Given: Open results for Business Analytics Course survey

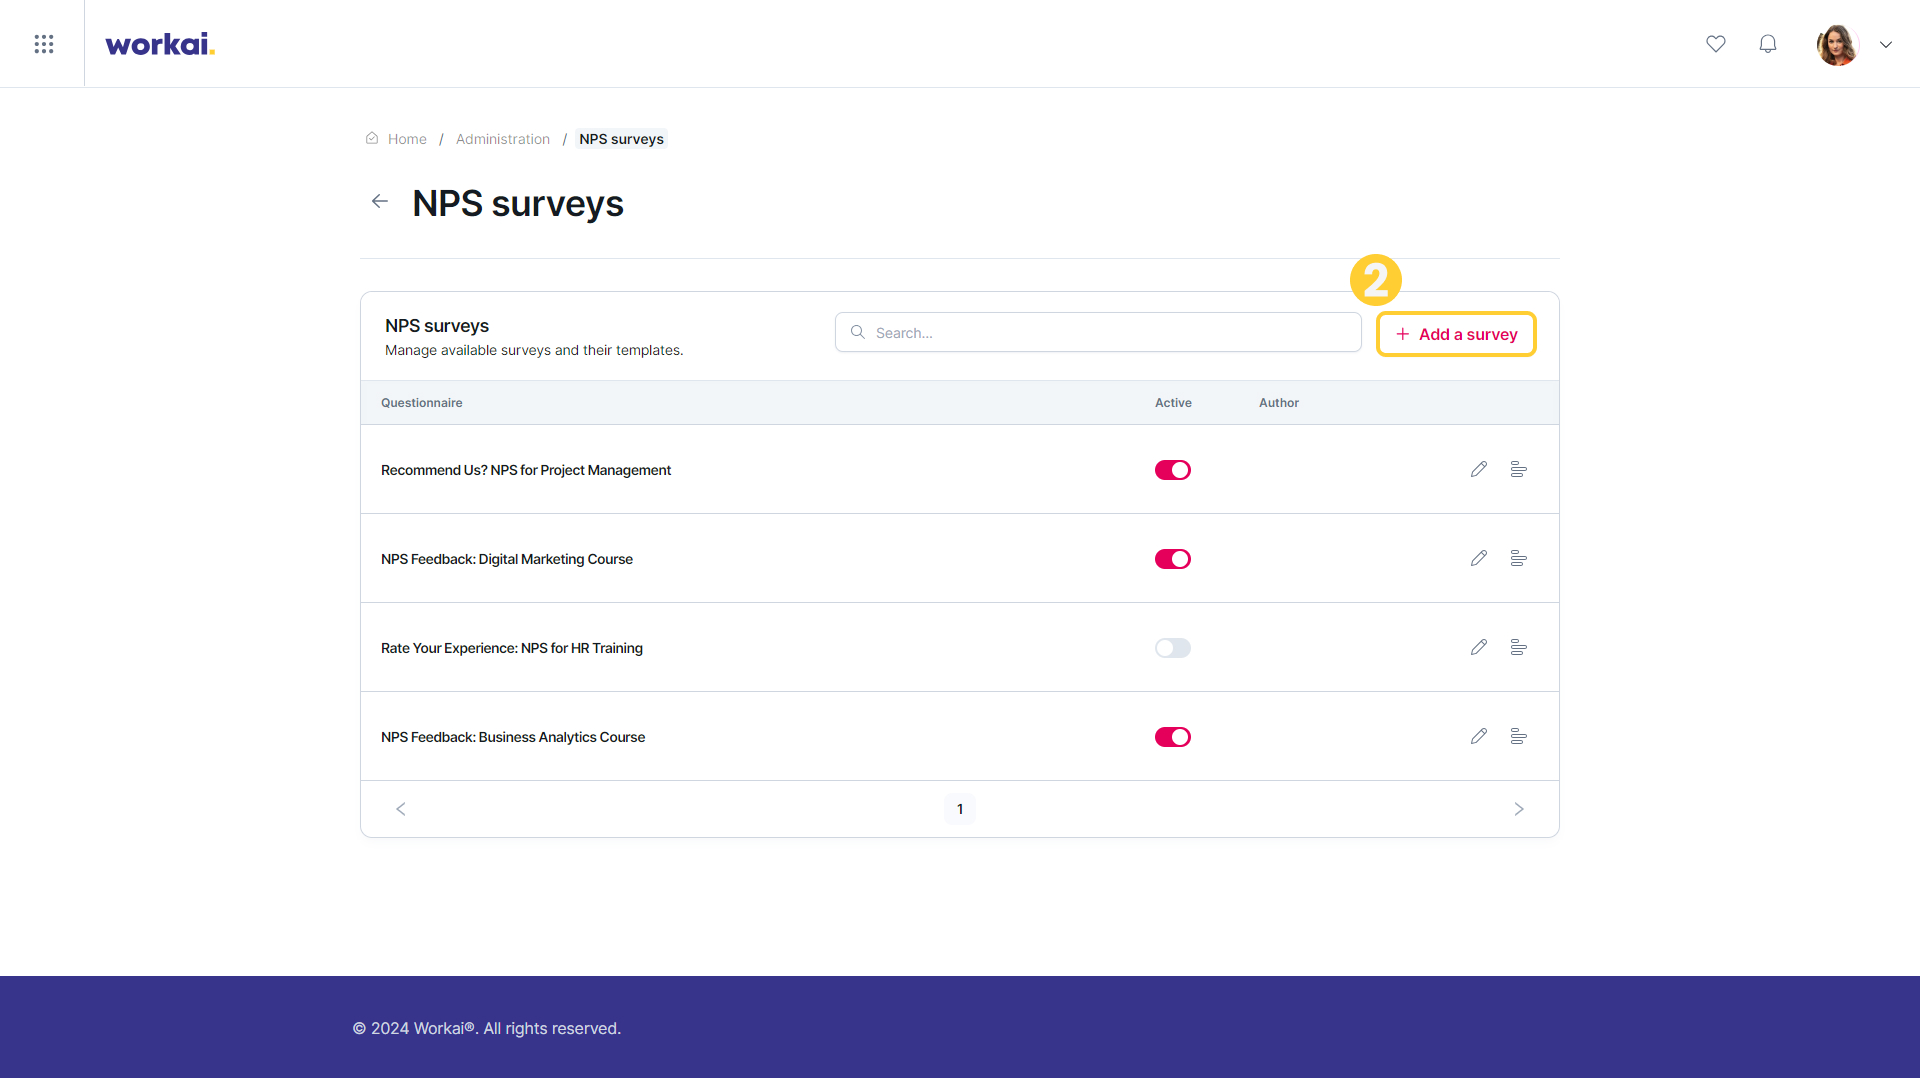Looking at the screenshot, I should [x=1518, y=736].
